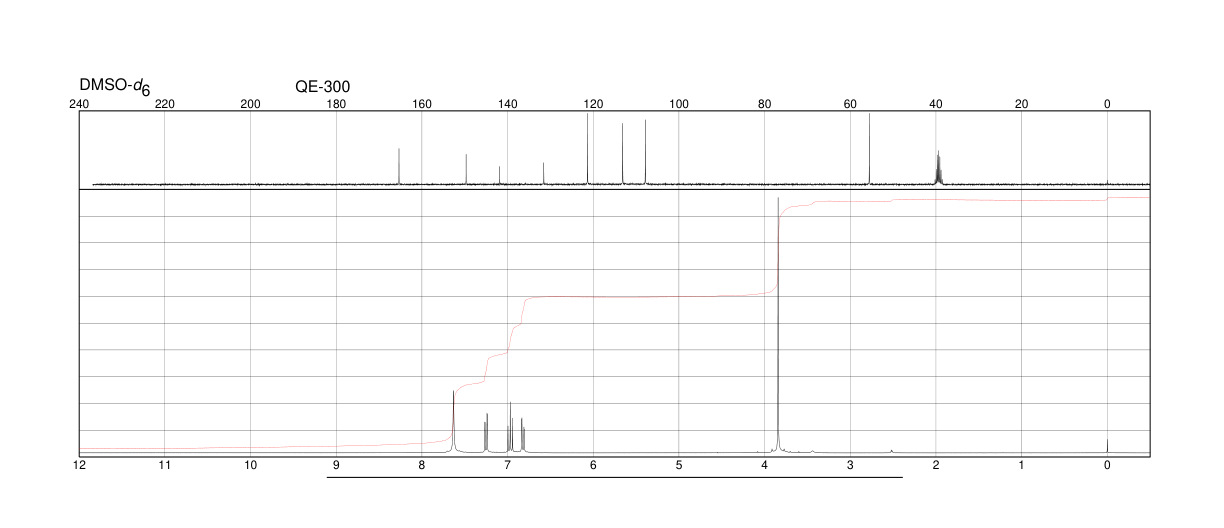Select the 140 tick on carbon axis

[507, 104]
